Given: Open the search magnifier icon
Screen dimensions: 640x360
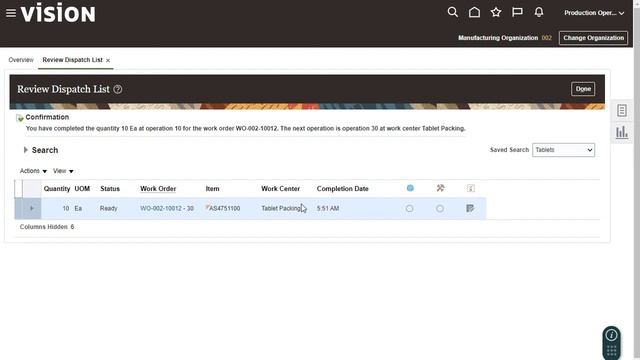Looking at the screenshot, I should click(453, 12).
